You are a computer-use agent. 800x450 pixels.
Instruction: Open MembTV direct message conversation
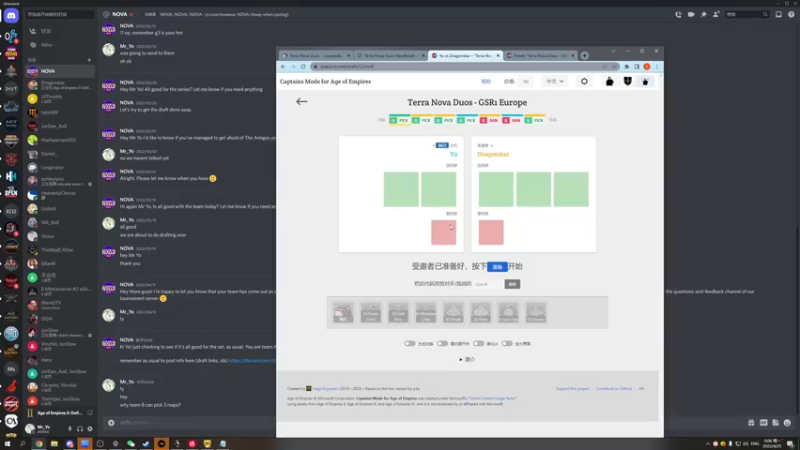[x=60, y=305]
